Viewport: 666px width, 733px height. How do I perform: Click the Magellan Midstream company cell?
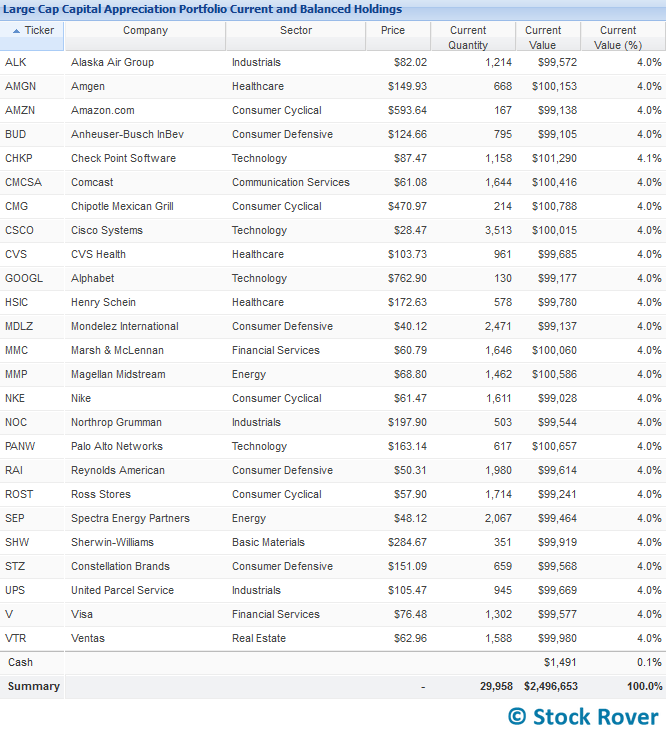(x=118, y=374)
